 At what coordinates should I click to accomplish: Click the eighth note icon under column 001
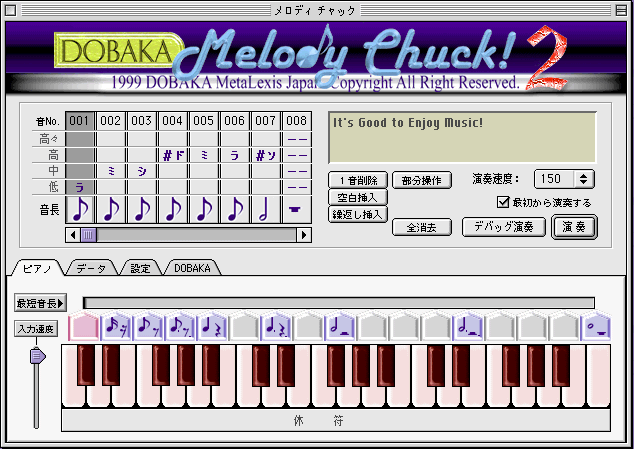(x=80, y=209)
